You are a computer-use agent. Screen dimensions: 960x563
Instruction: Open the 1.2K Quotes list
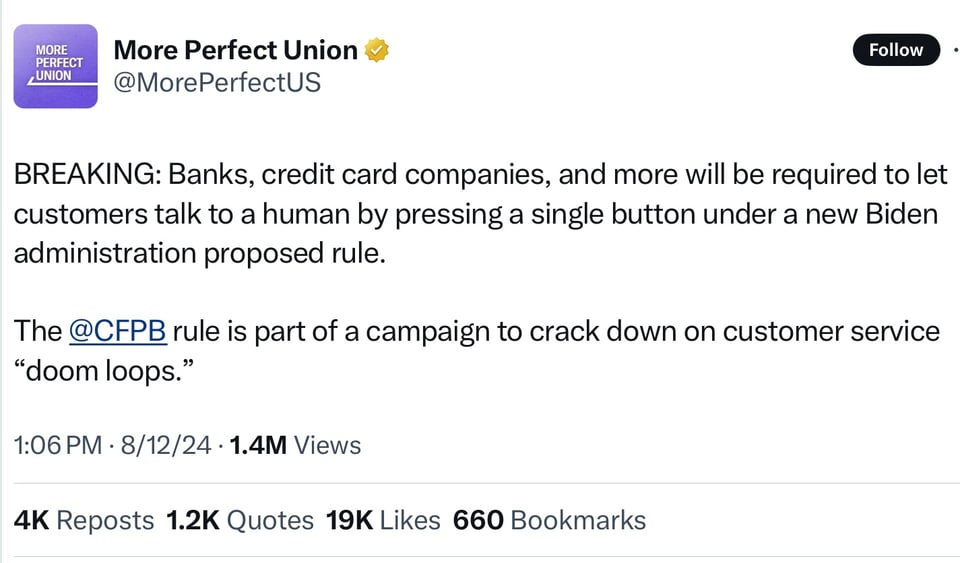click(240, 520)
